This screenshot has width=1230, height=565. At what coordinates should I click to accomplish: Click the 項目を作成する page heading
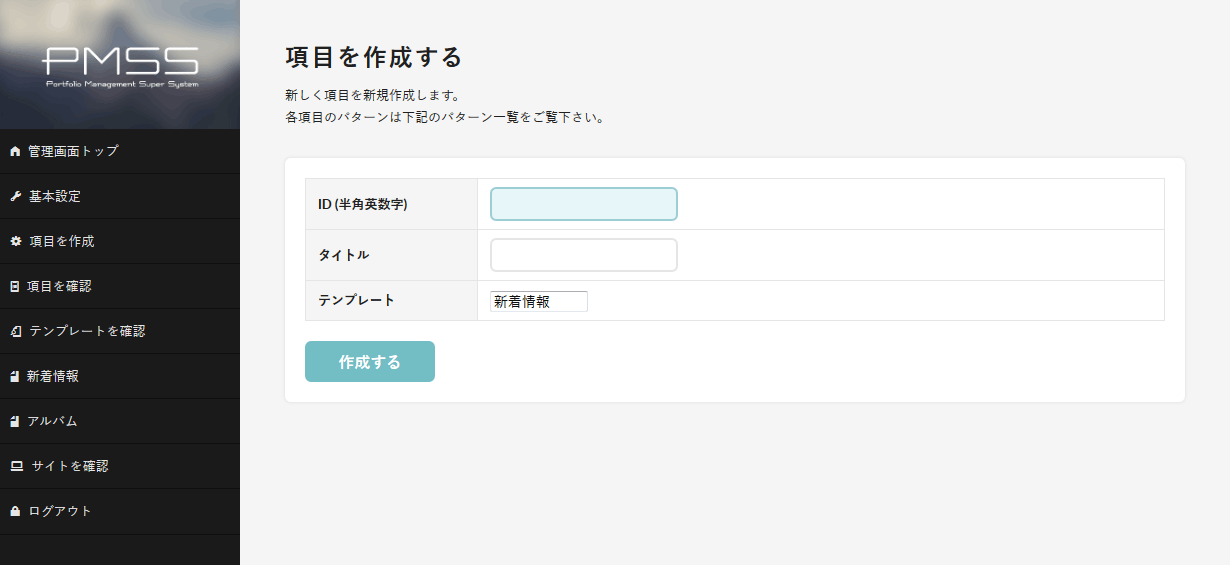click(x=374, y=57)
